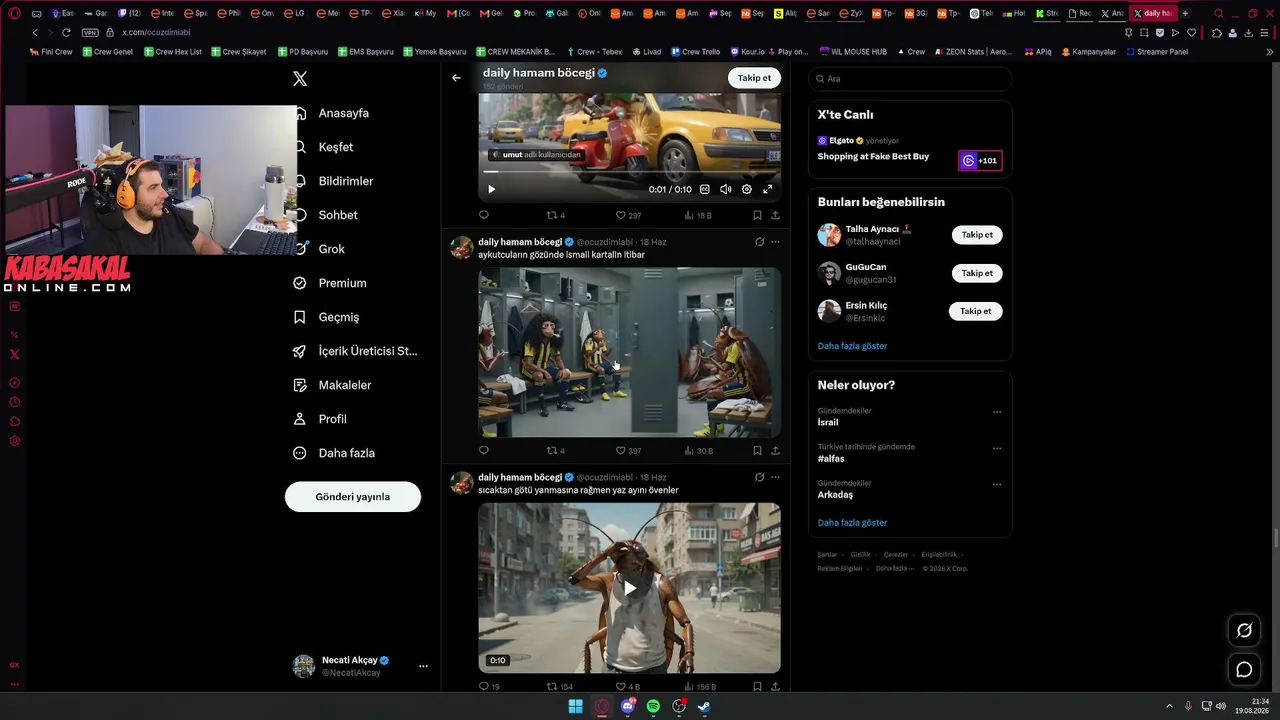Go back with the profile header arrow
Screen dimensions: 1280x720
[456, 77]
